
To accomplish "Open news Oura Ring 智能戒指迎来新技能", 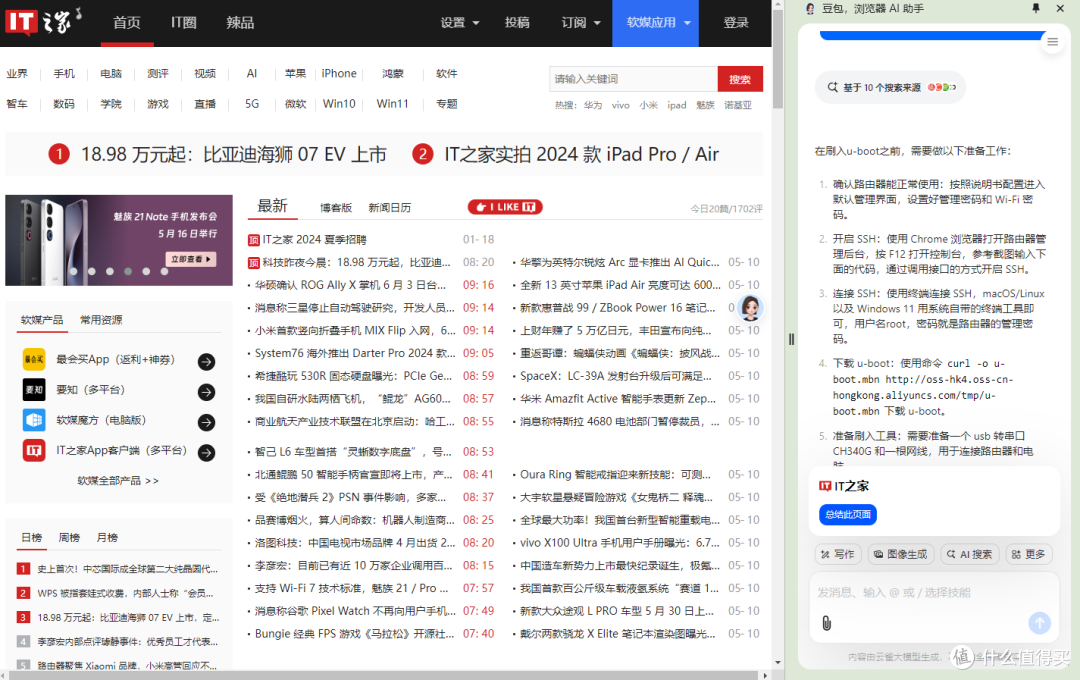I will 615,475.
